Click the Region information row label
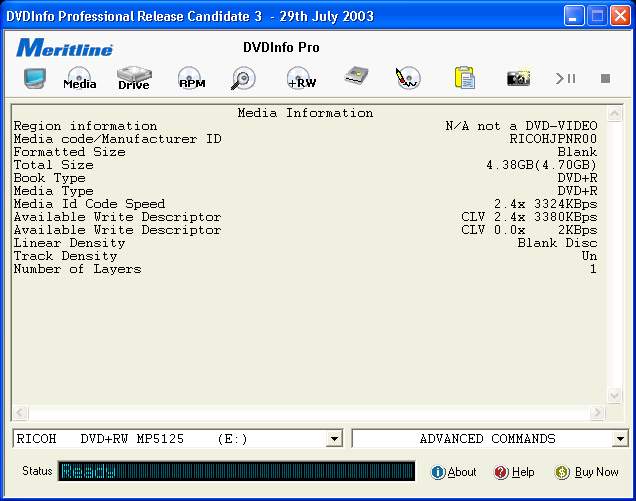Screen dimensions: 636x501 (85, 126)
